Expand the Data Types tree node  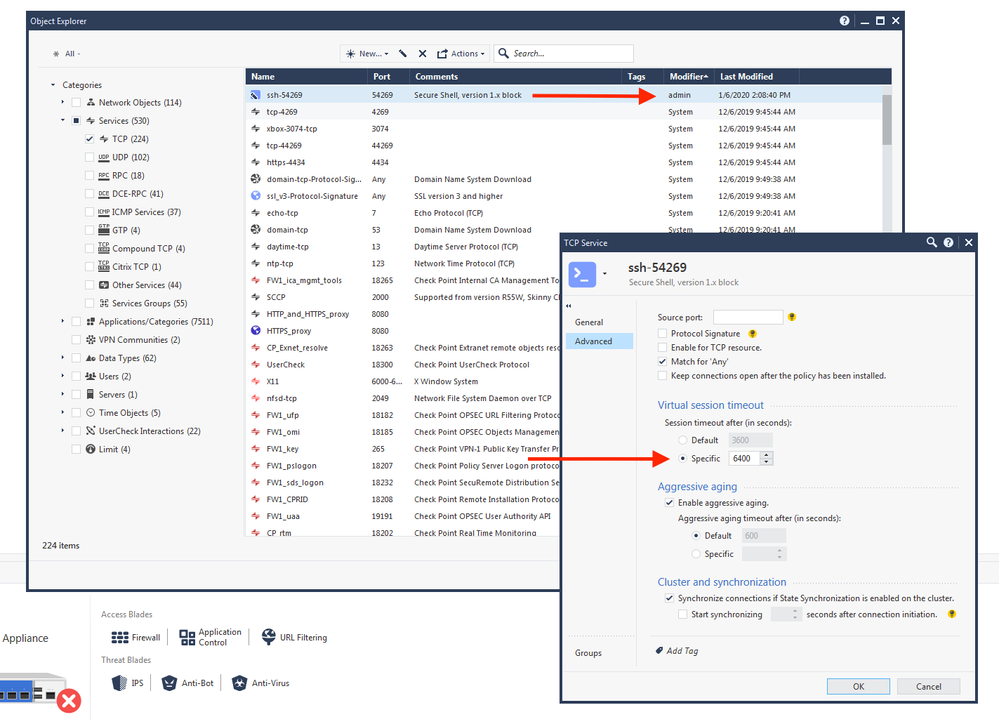tap(62, 358)
